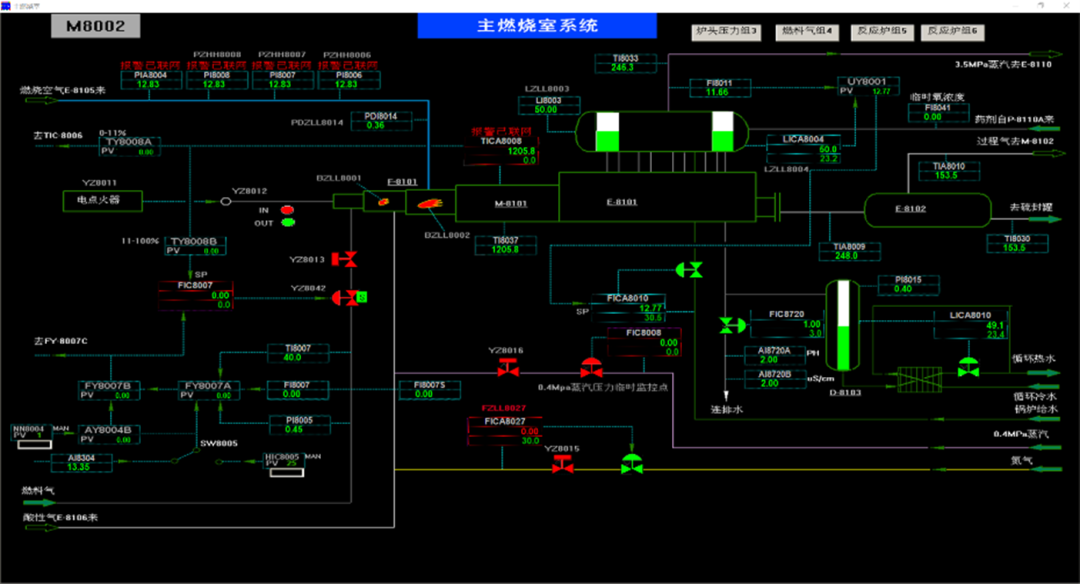The height and width of the screenshot is (584, 1080).
Task: Open the green control valve below FICA8027
Action: click(631, 462)
